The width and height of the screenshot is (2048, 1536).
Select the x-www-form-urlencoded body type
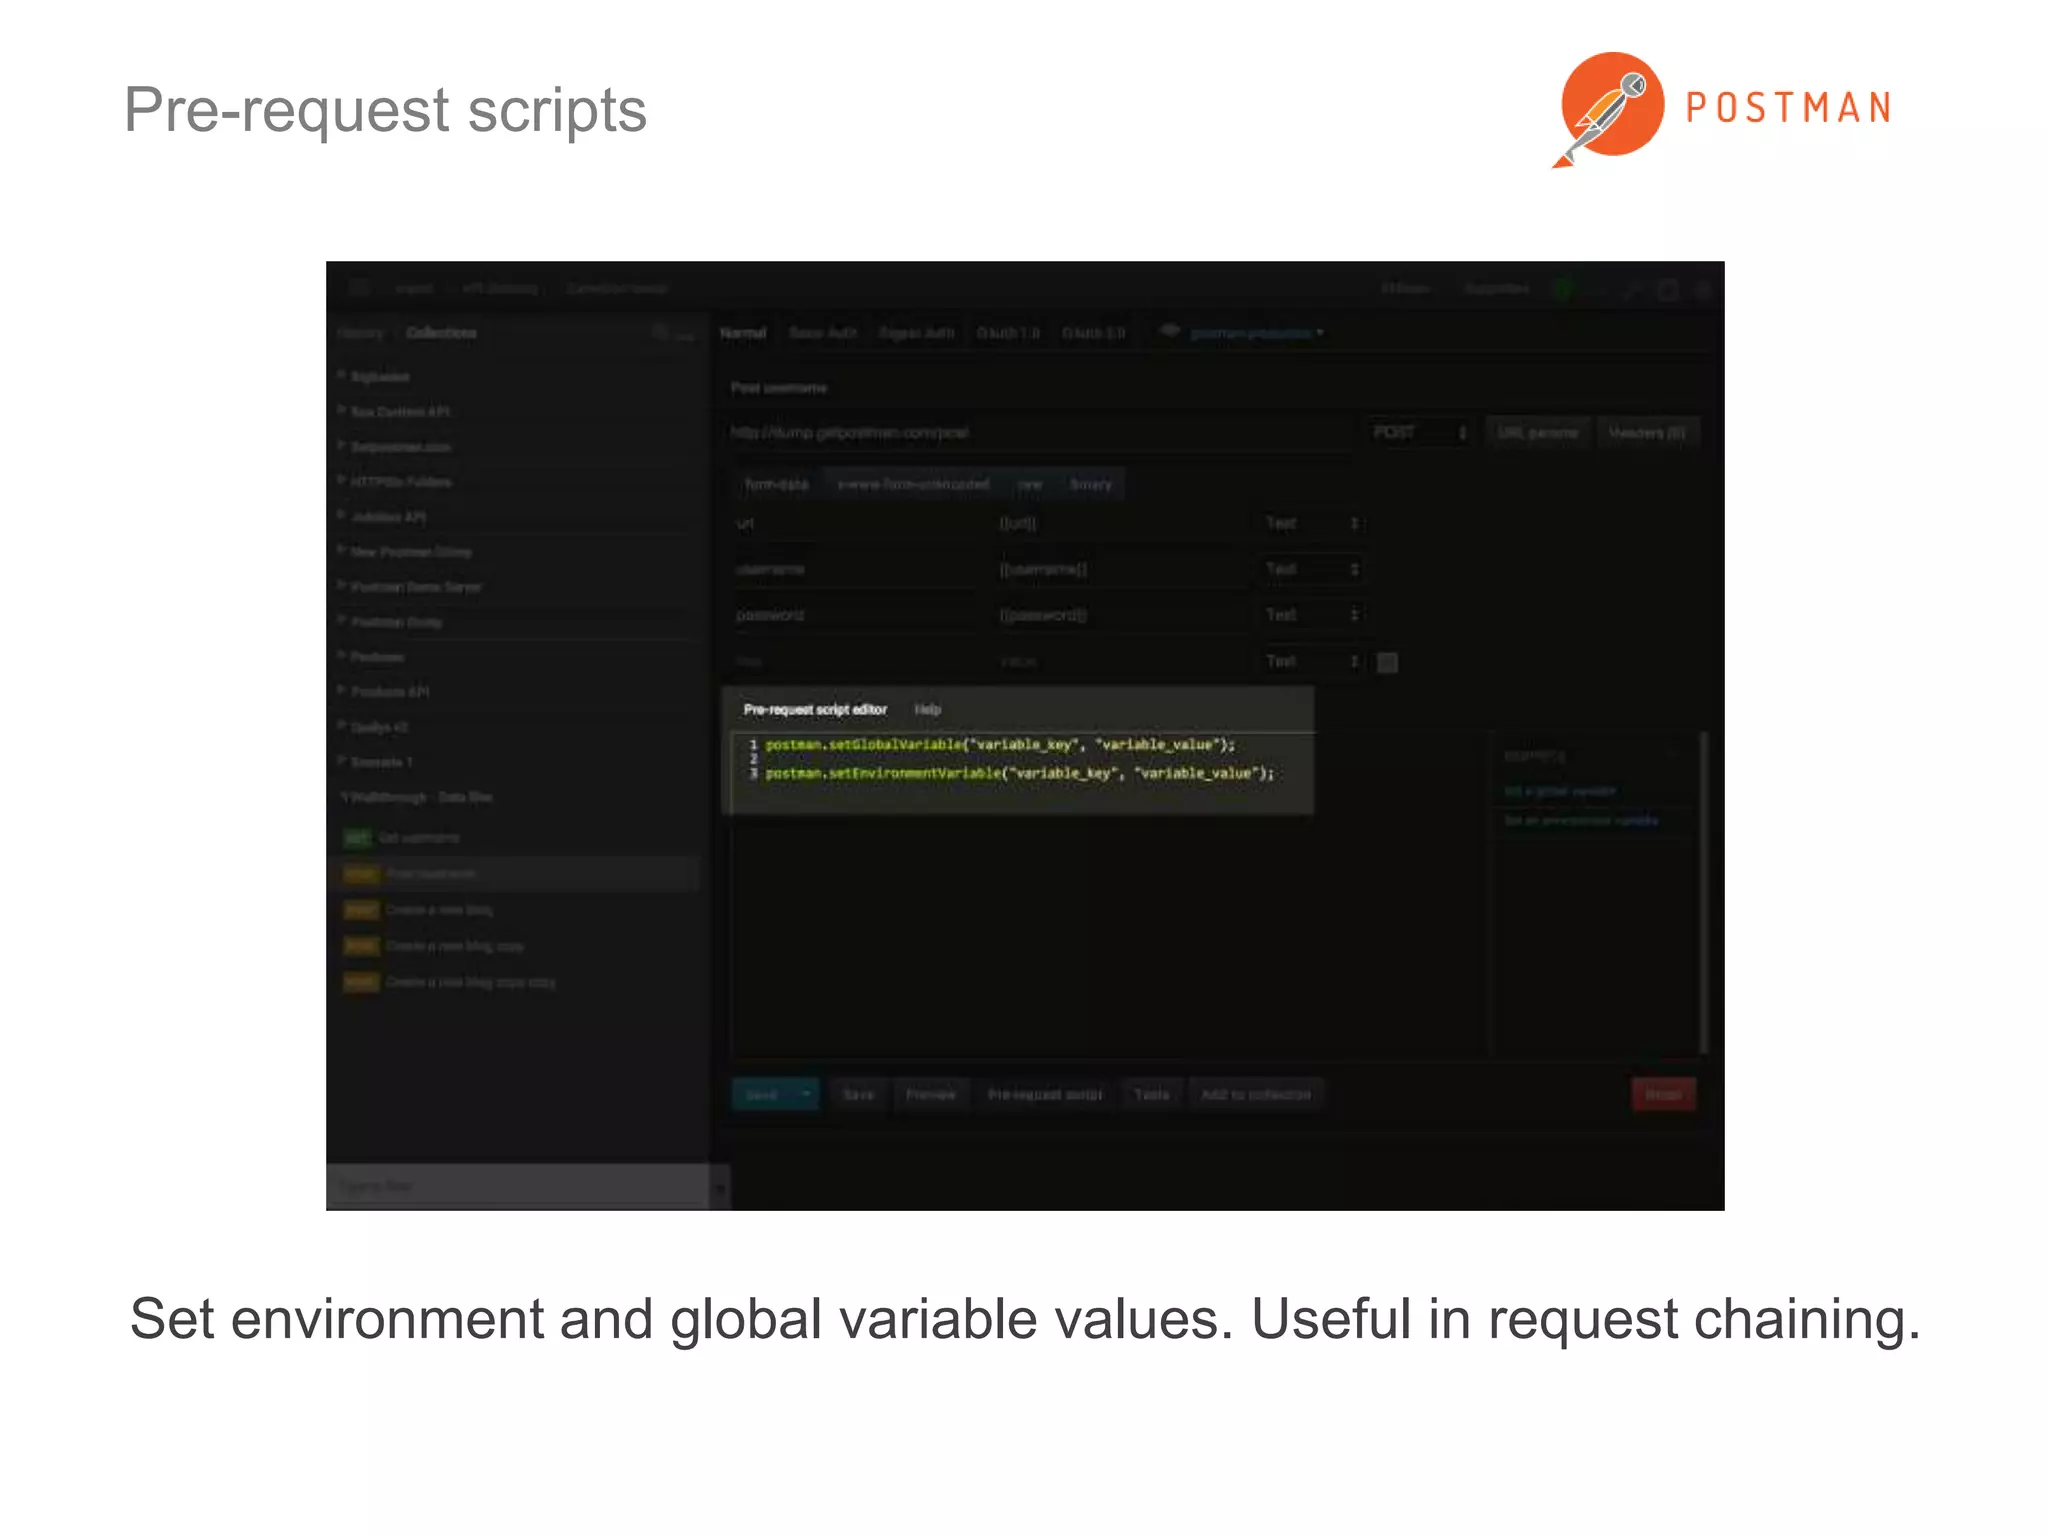coord(913,484)
